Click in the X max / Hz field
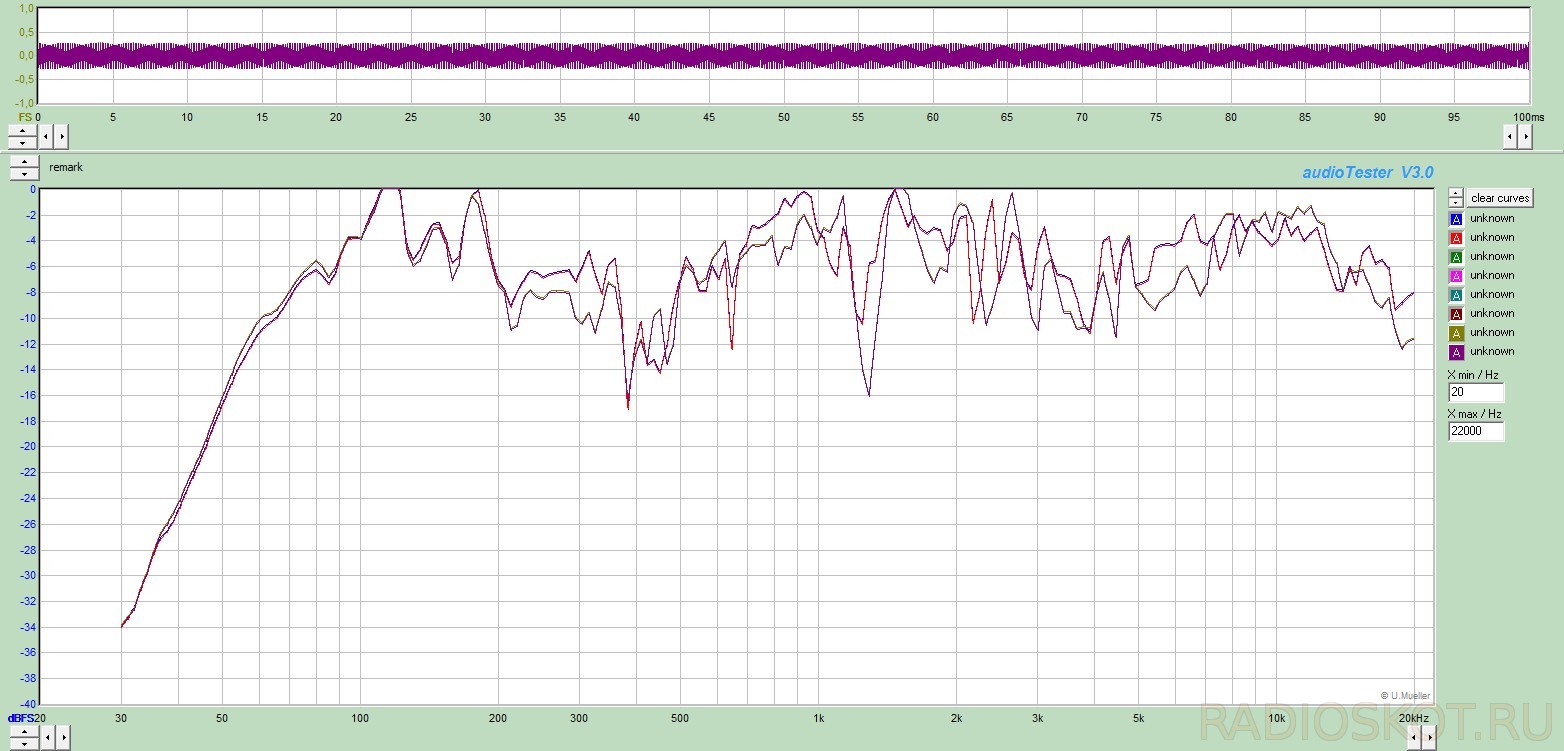This screenshot has height=751, width=1564. (1476, 432)
